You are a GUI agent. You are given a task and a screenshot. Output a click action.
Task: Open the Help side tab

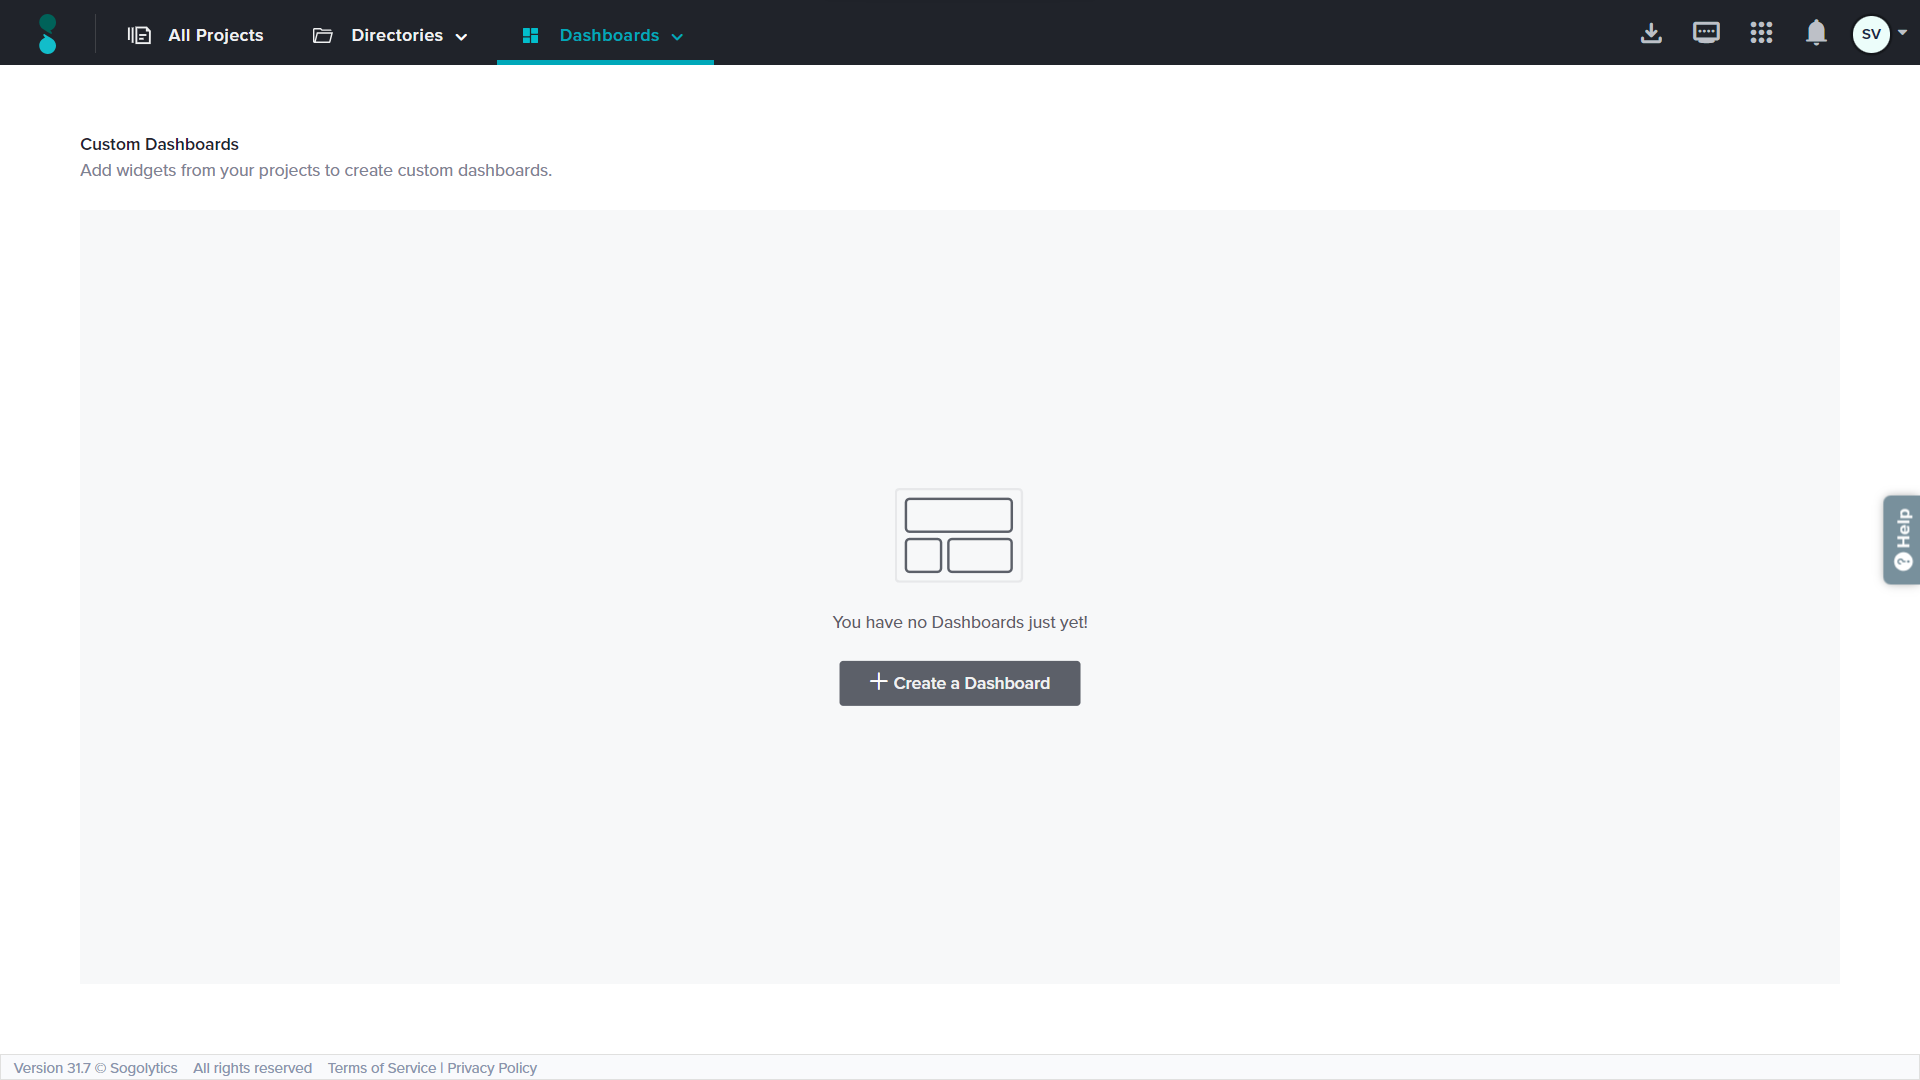click(x=1901, y=539)
